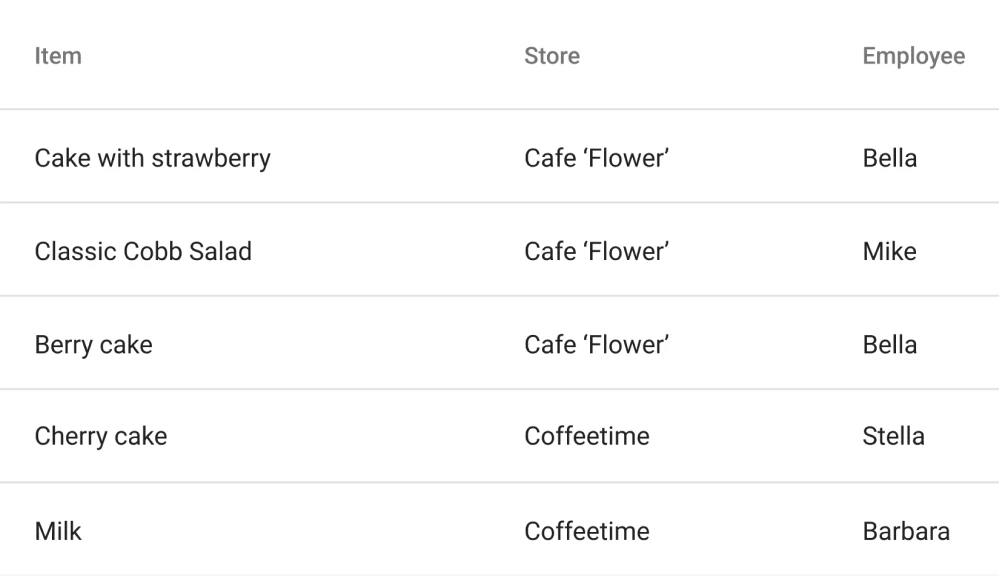Click the Cherry cake item cell

pyautogui.click(x=100, y=437)
